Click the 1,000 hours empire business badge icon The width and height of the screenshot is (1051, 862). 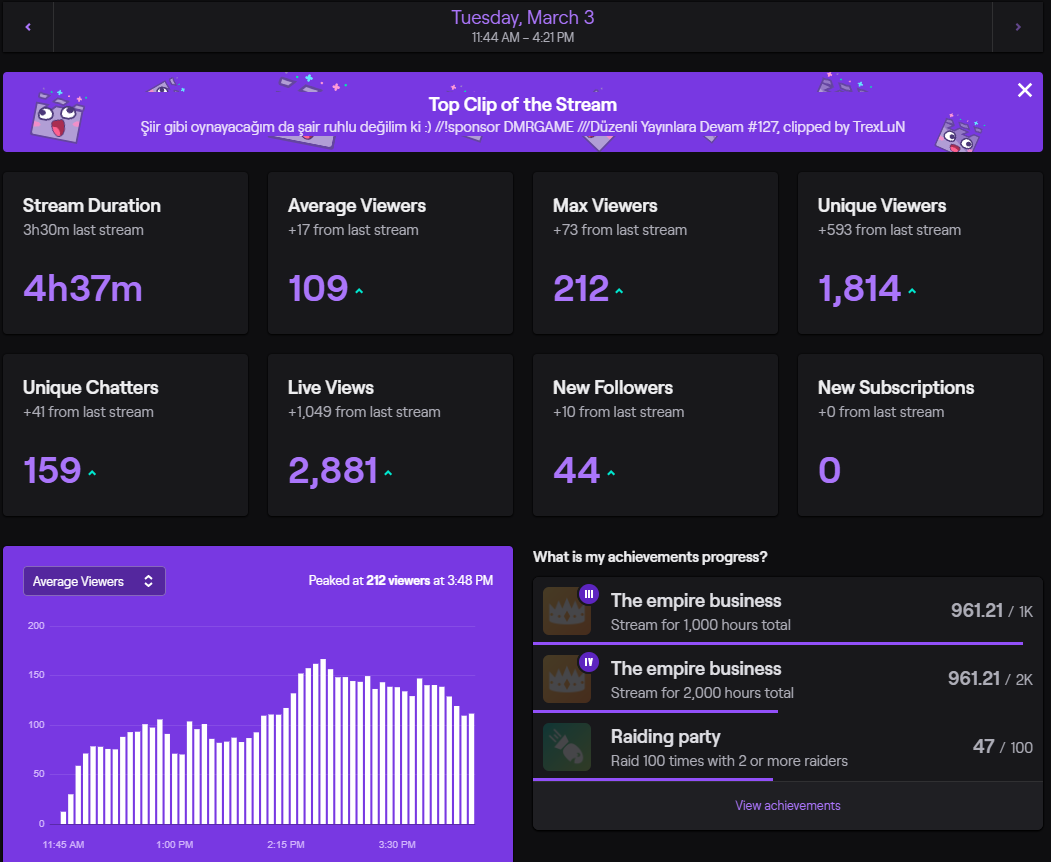click(567, 611)
